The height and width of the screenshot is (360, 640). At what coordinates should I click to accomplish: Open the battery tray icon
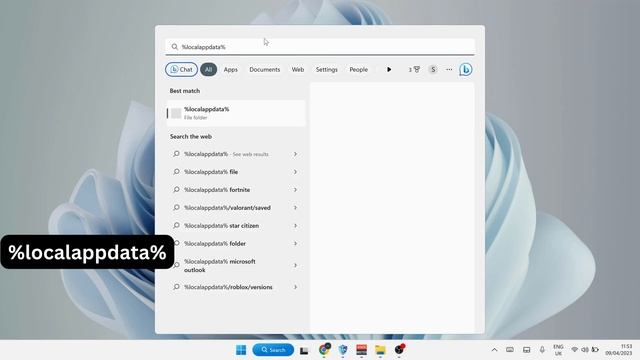(x=595, y=350)
